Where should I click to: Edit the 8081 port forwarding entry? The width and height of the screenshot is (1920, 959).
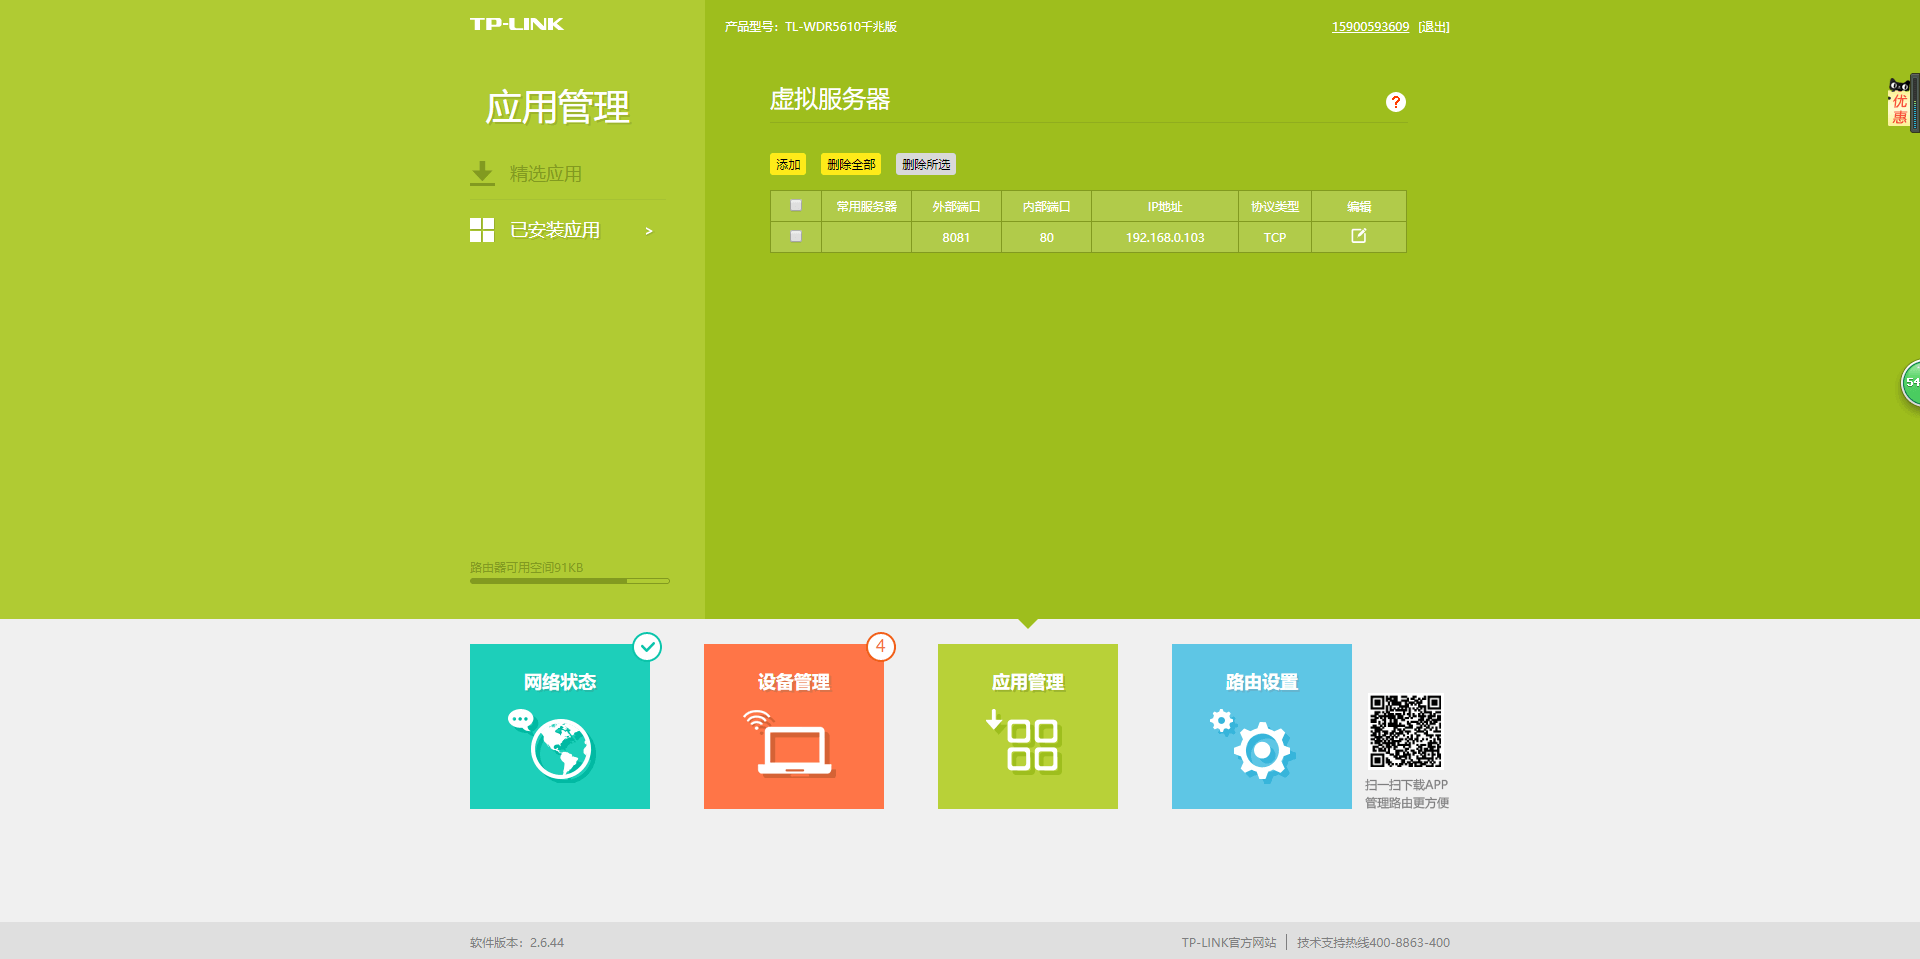pos(1359,236)
